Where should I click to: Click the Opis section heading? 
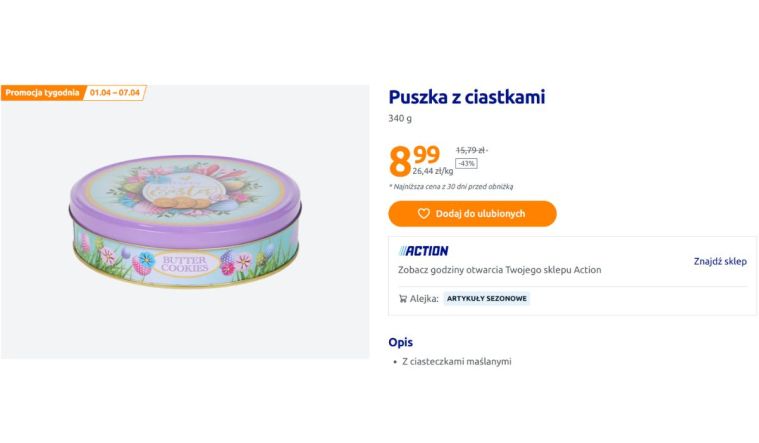400,342
